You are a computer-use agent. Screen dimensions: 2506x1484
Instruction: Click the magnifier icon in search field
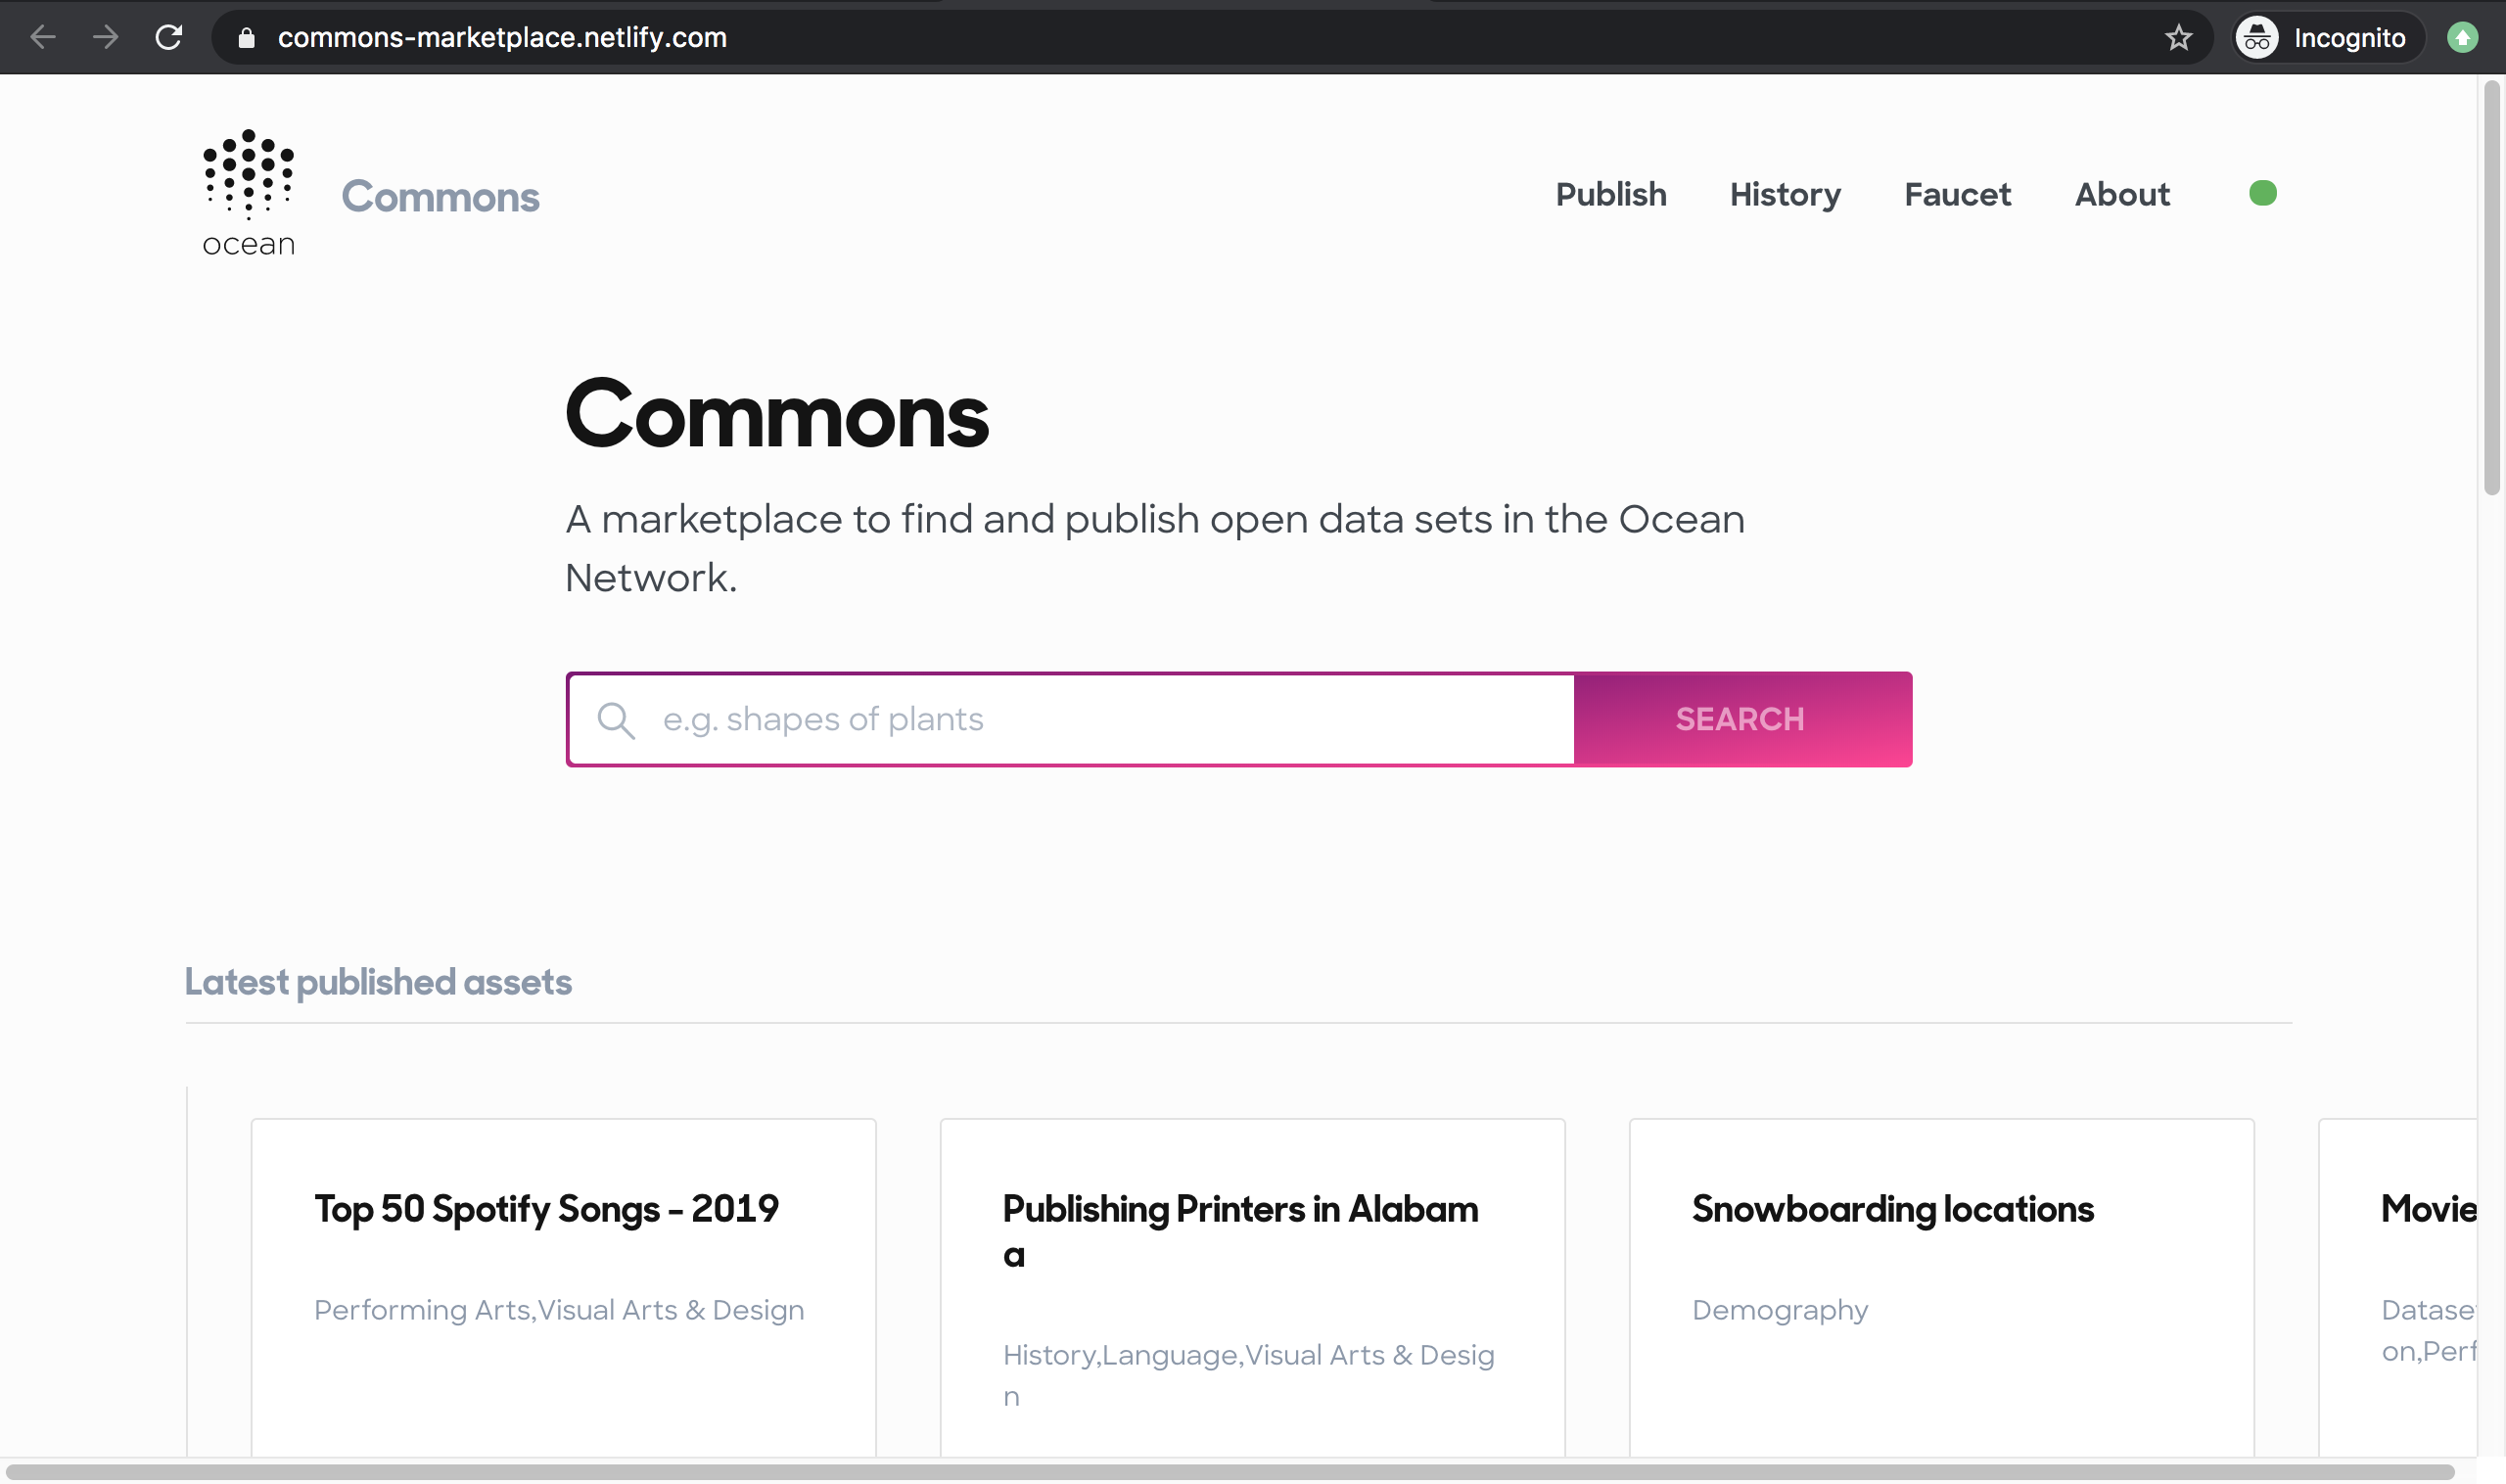(x=615, y=720)
